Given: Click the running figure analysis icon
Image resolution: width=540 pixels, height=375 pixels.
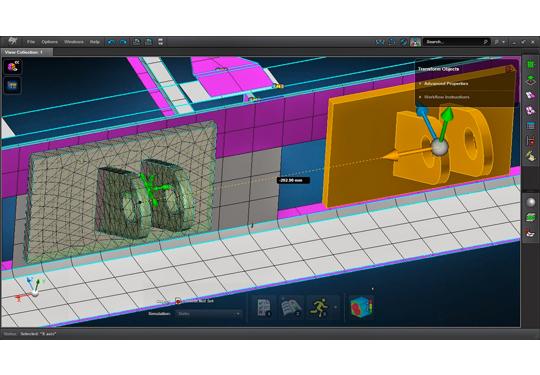Looking at the screenshot, I should [319, 307].
